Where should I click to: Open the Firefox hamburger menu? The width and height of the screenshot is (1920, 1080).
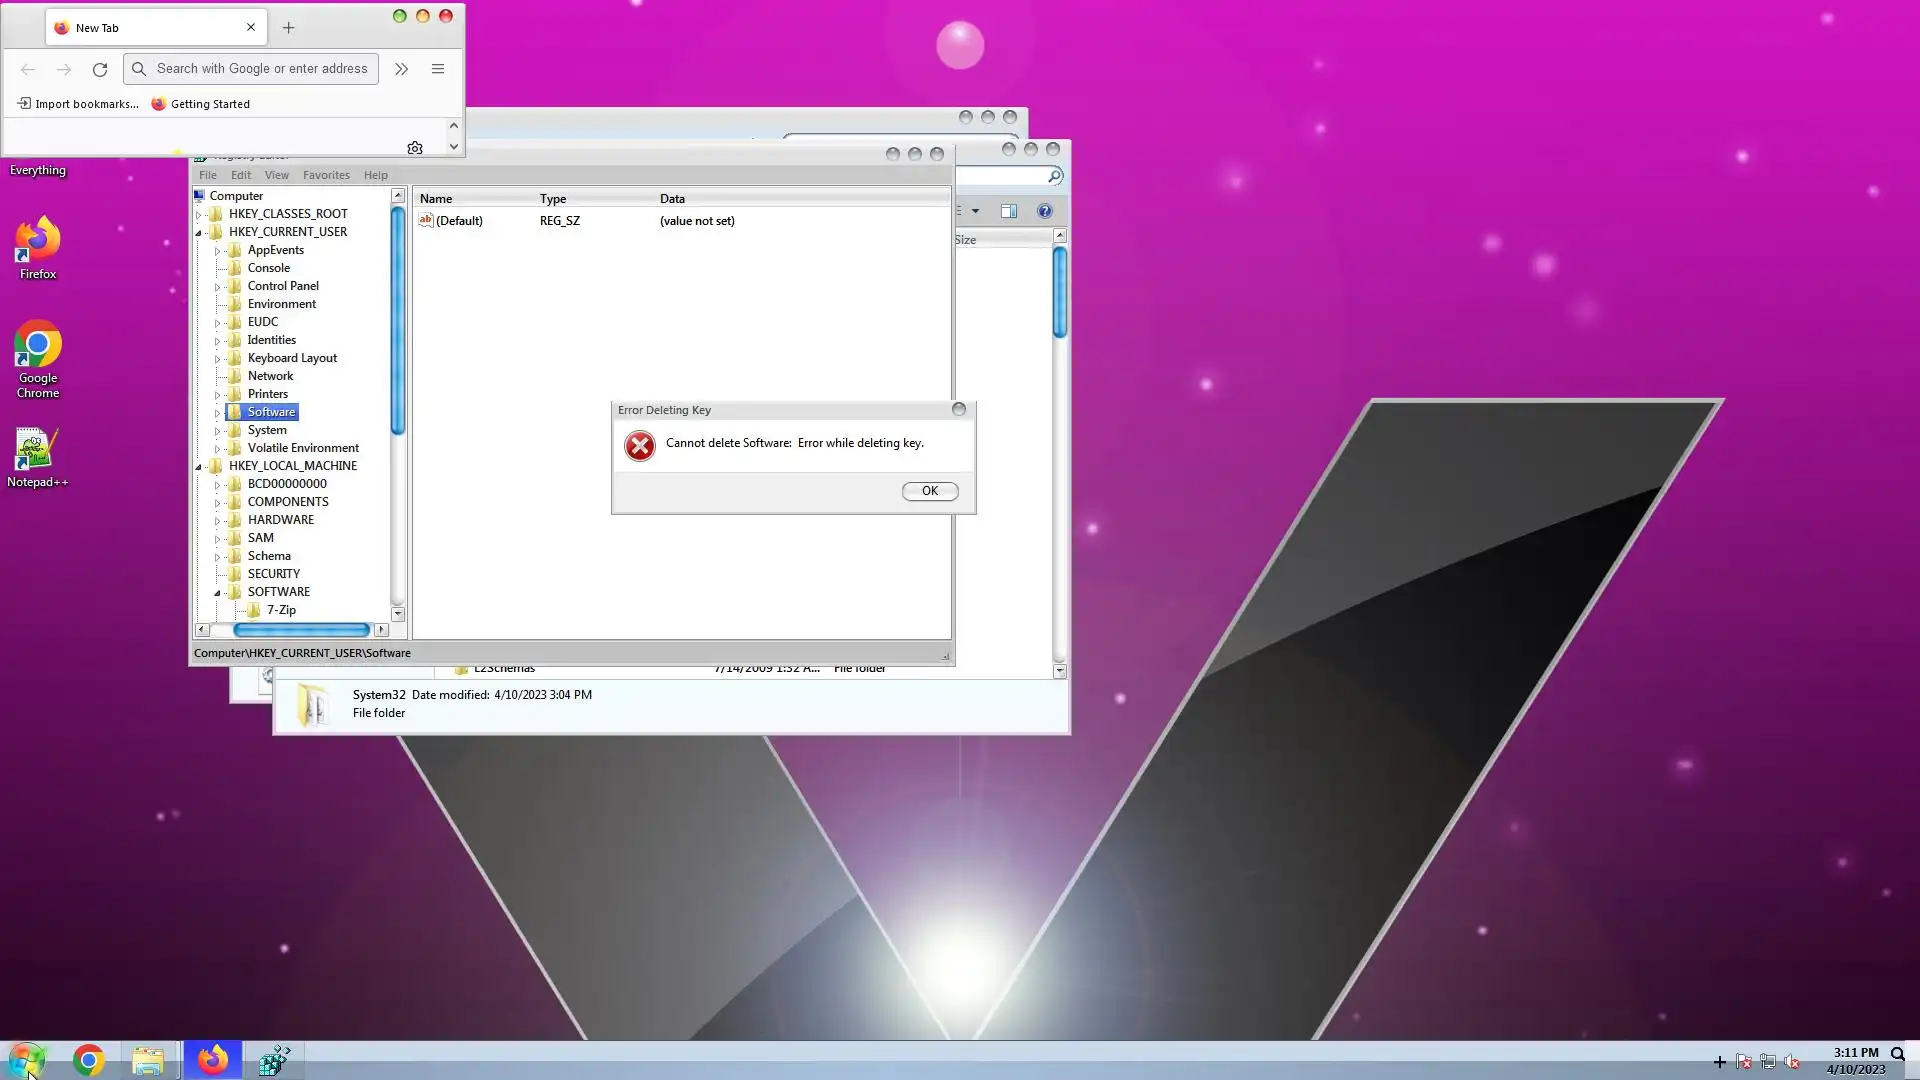click(x=437, y=69)
